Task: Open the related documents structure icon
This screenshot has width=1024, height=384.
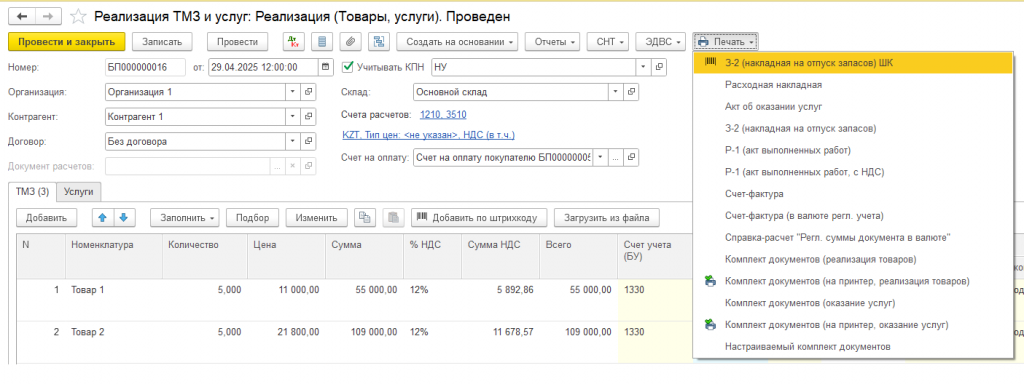Action: (379, 42)
